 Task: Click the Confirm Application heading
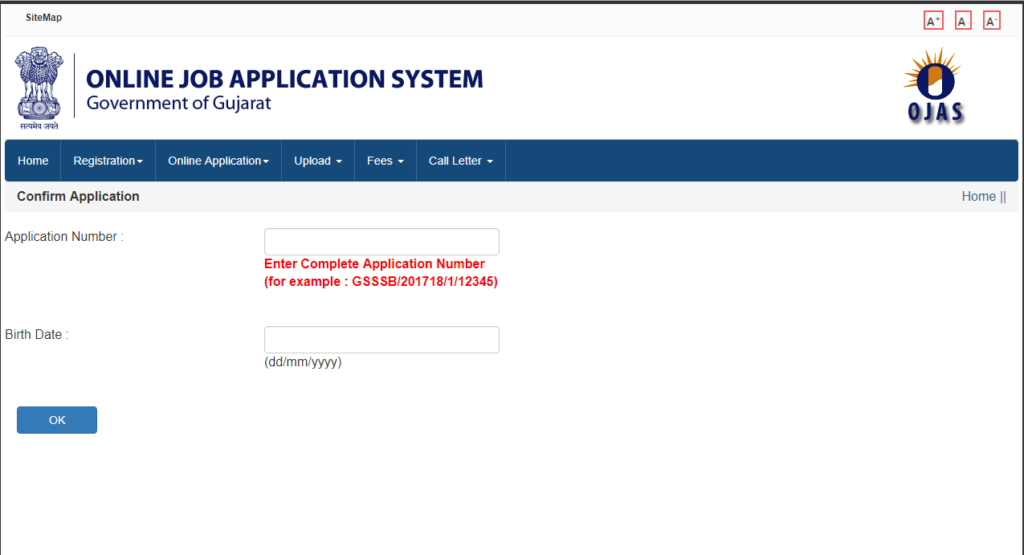tap(78, 197)
